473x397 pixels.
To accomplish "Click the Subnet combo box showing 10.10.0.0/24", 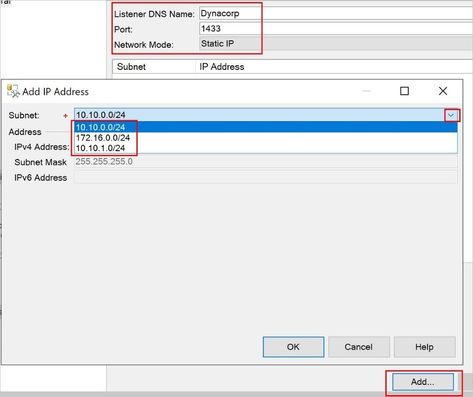I will click(x=266, y=115).
